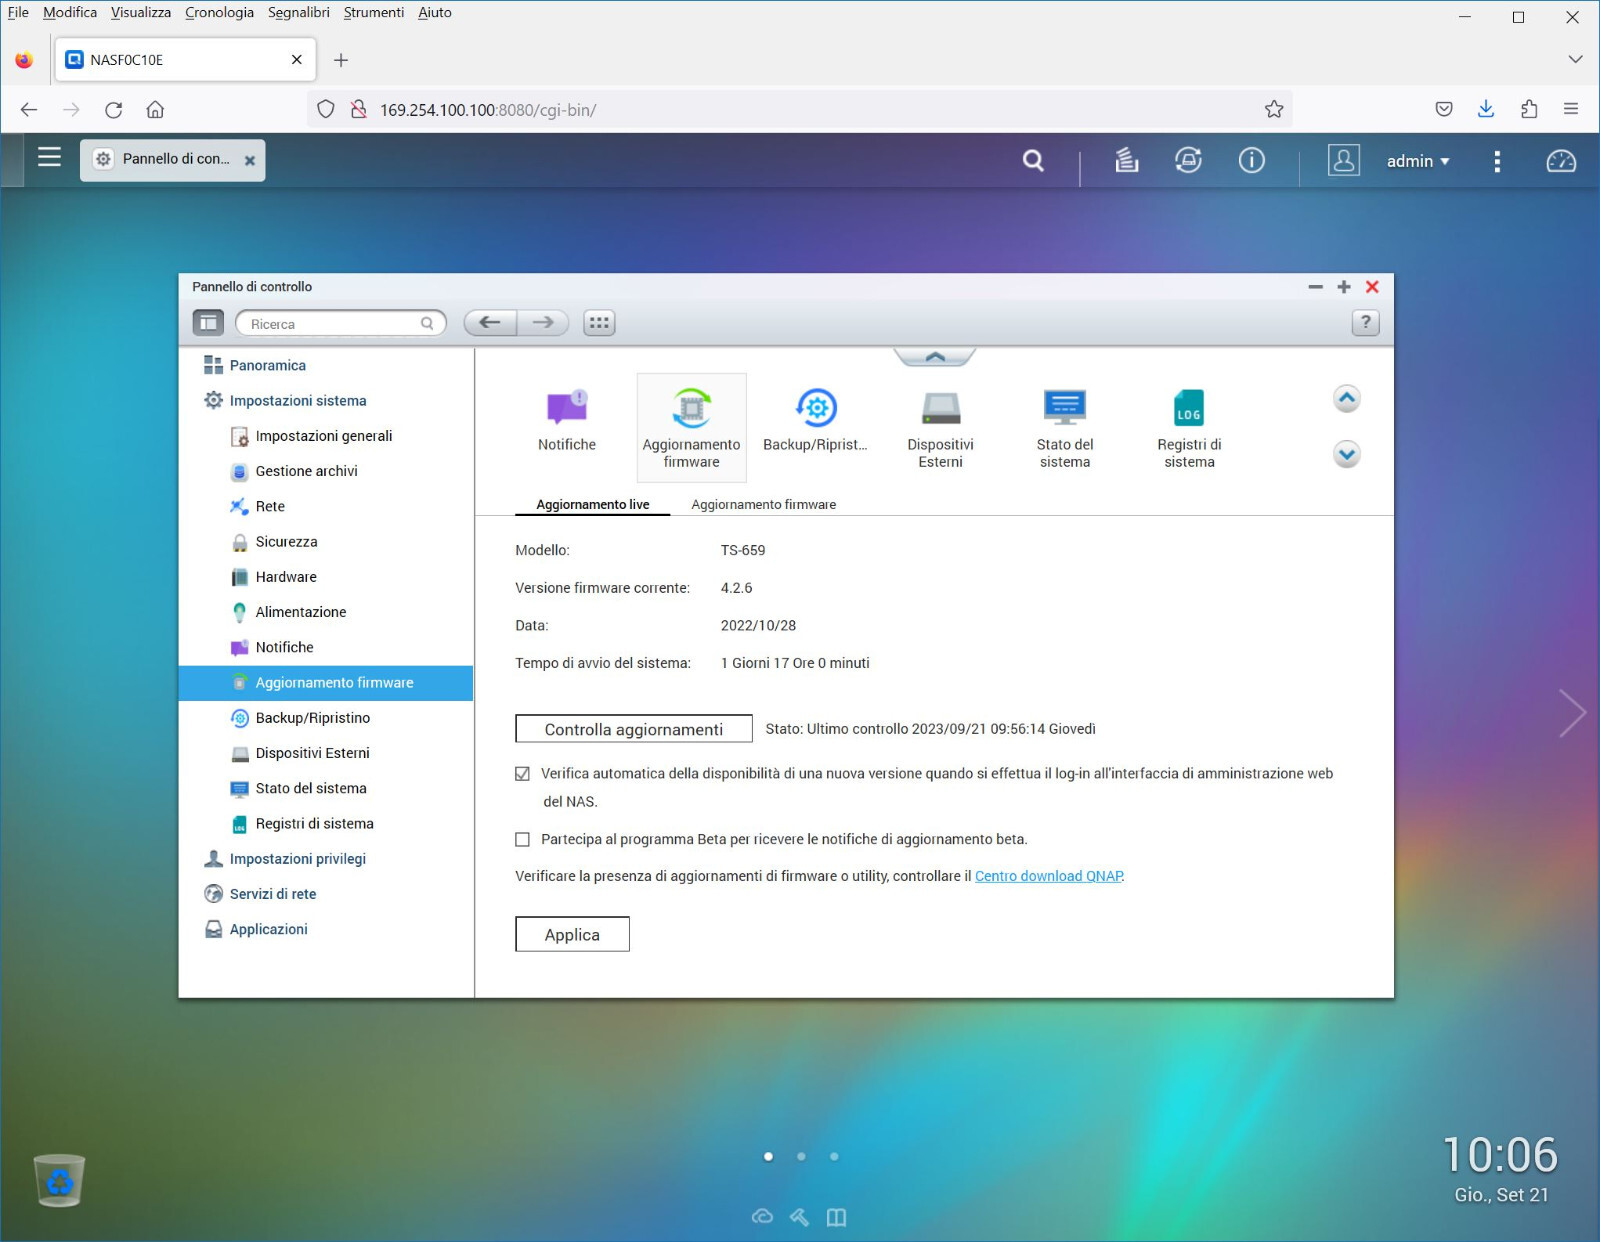
Task: Toggle the sidebar panel view button
Action: point(208,322)
